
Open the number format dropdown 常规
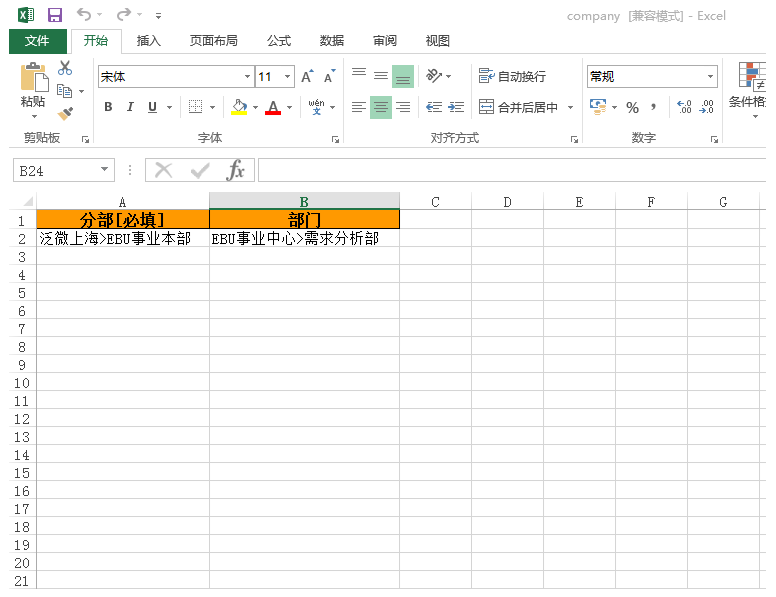click(x=711, y=77)
